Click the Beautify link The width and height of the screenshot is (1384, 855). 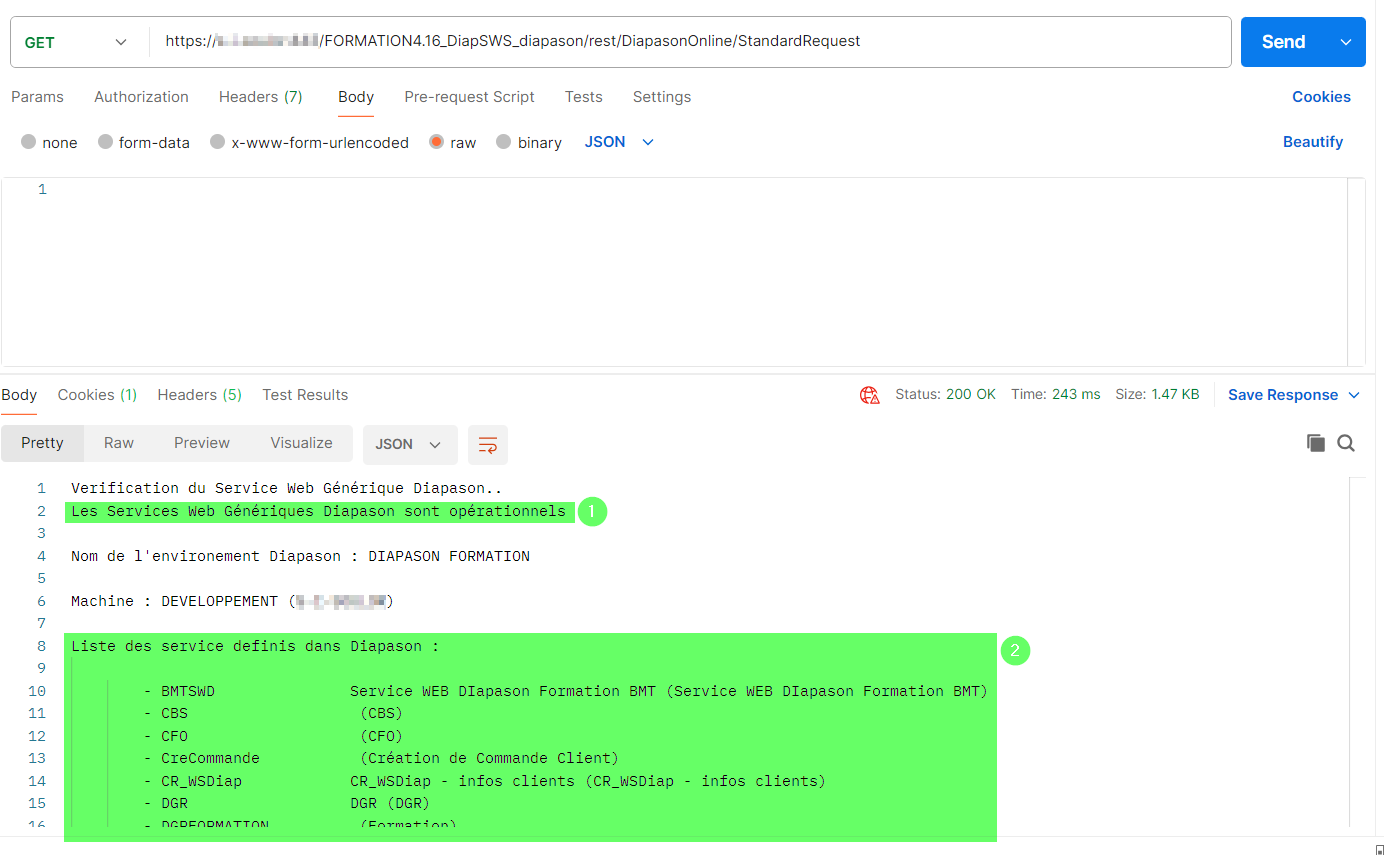point(1312,142)
